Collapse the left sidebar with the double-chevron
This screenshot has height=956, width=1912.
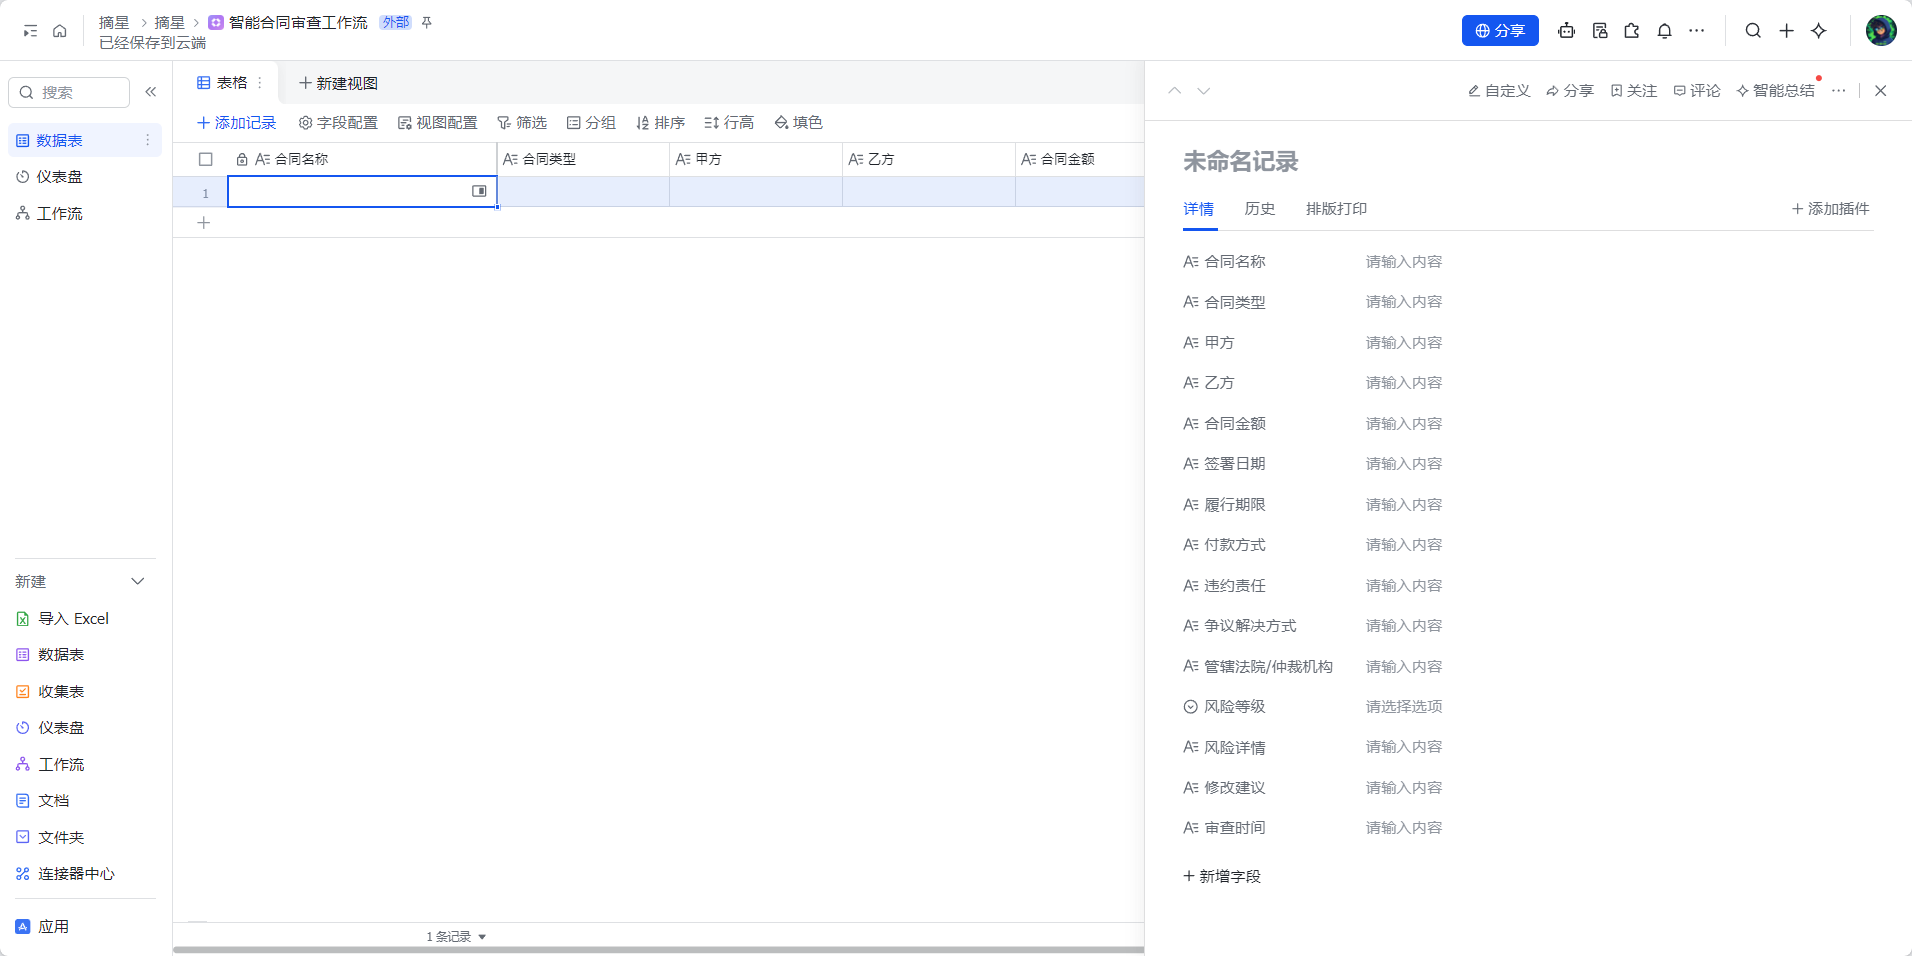[x=151, y=91]
